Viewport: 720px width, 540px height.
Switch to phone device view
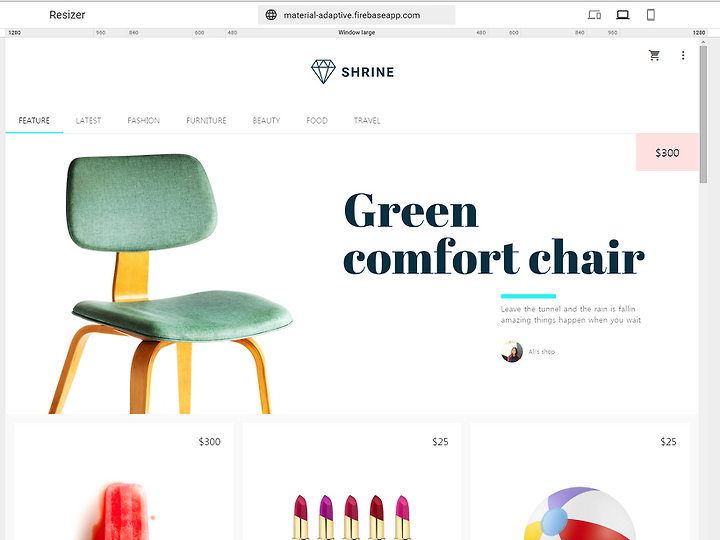pos(651,15)
